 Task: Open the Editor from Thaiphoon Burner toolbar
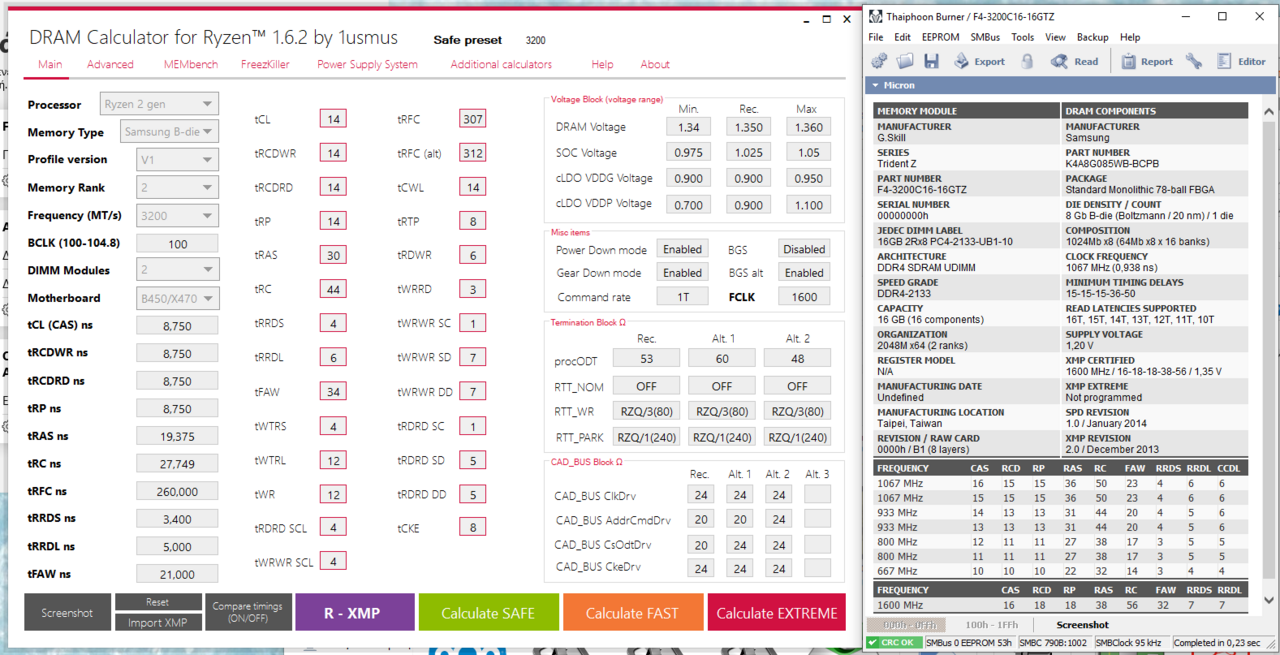(1241, 61)
